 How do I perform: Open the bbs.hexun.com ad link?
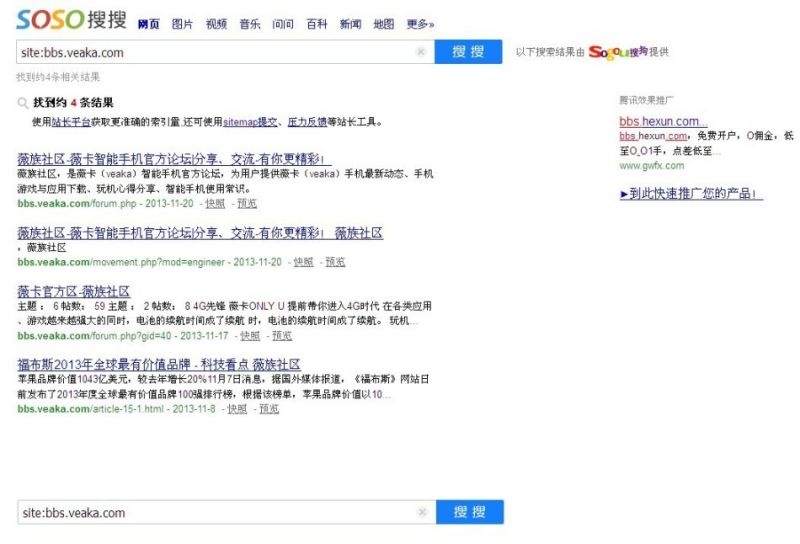(663, 121)
